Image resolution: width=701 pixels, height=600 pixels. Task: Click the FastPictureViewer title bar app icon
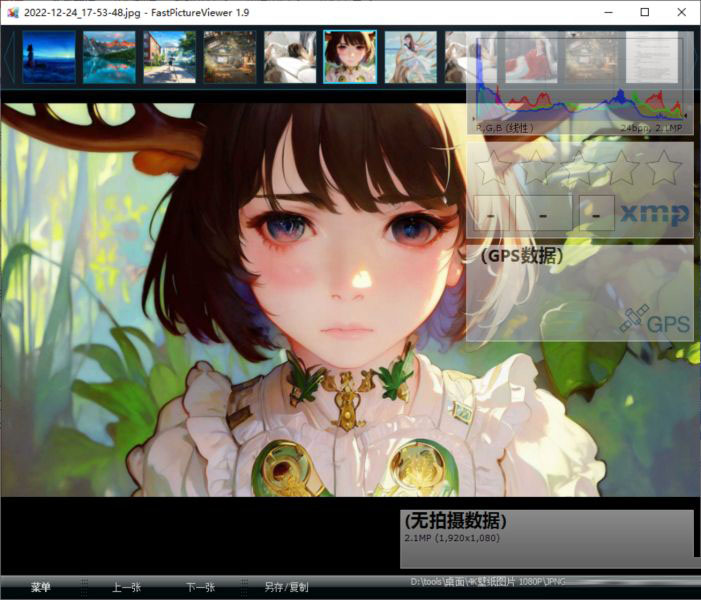pos(13,12)
